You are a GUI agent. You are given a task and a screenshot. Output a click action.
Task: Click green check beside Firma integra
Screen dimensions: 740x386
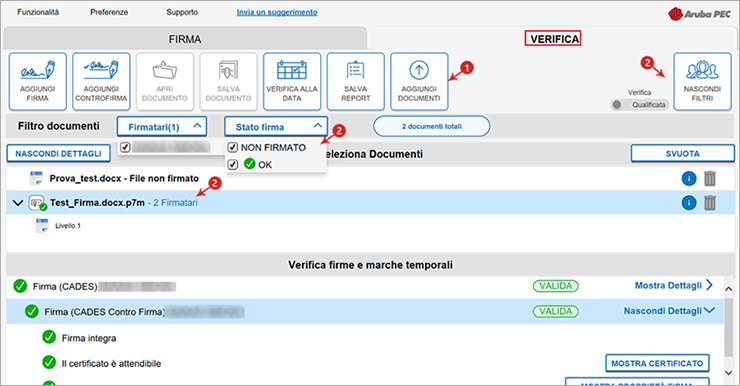[x=49, y=337]
